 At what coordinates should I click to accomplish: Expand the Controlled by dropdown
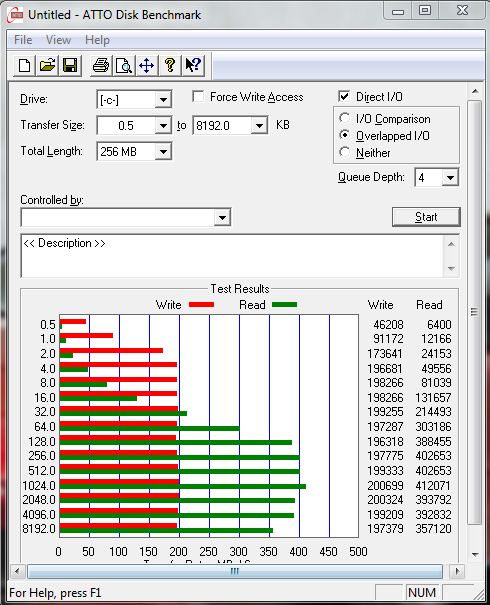(x=222, y=217)
